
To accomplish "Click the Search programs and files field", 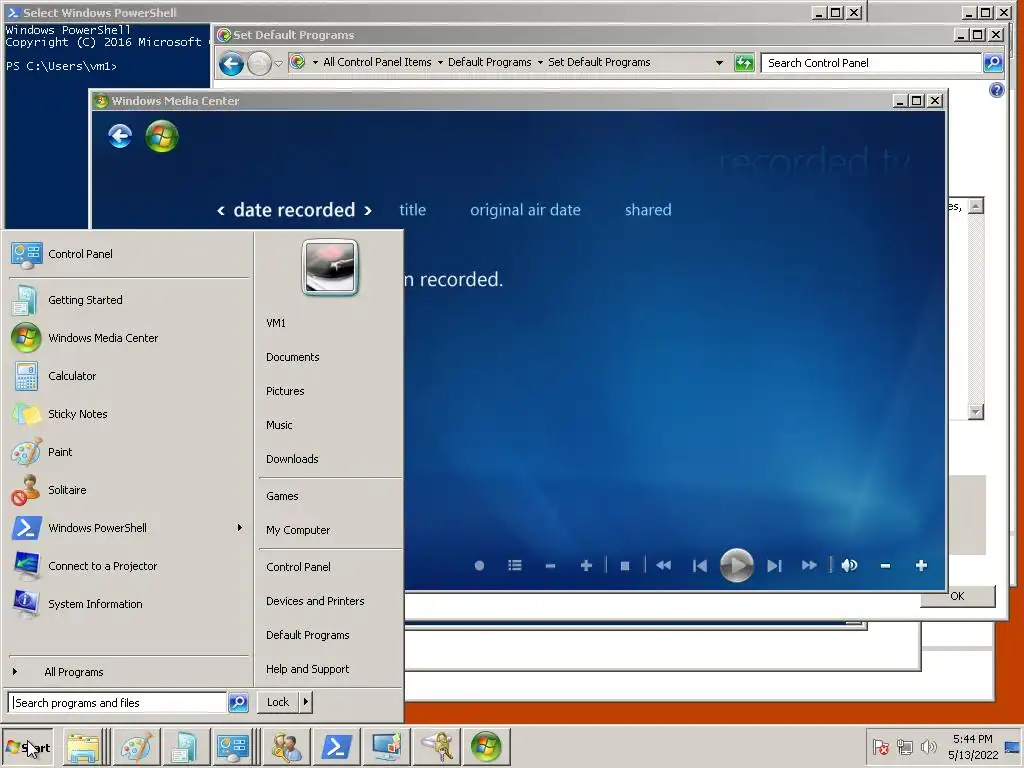I will (118, 703).
